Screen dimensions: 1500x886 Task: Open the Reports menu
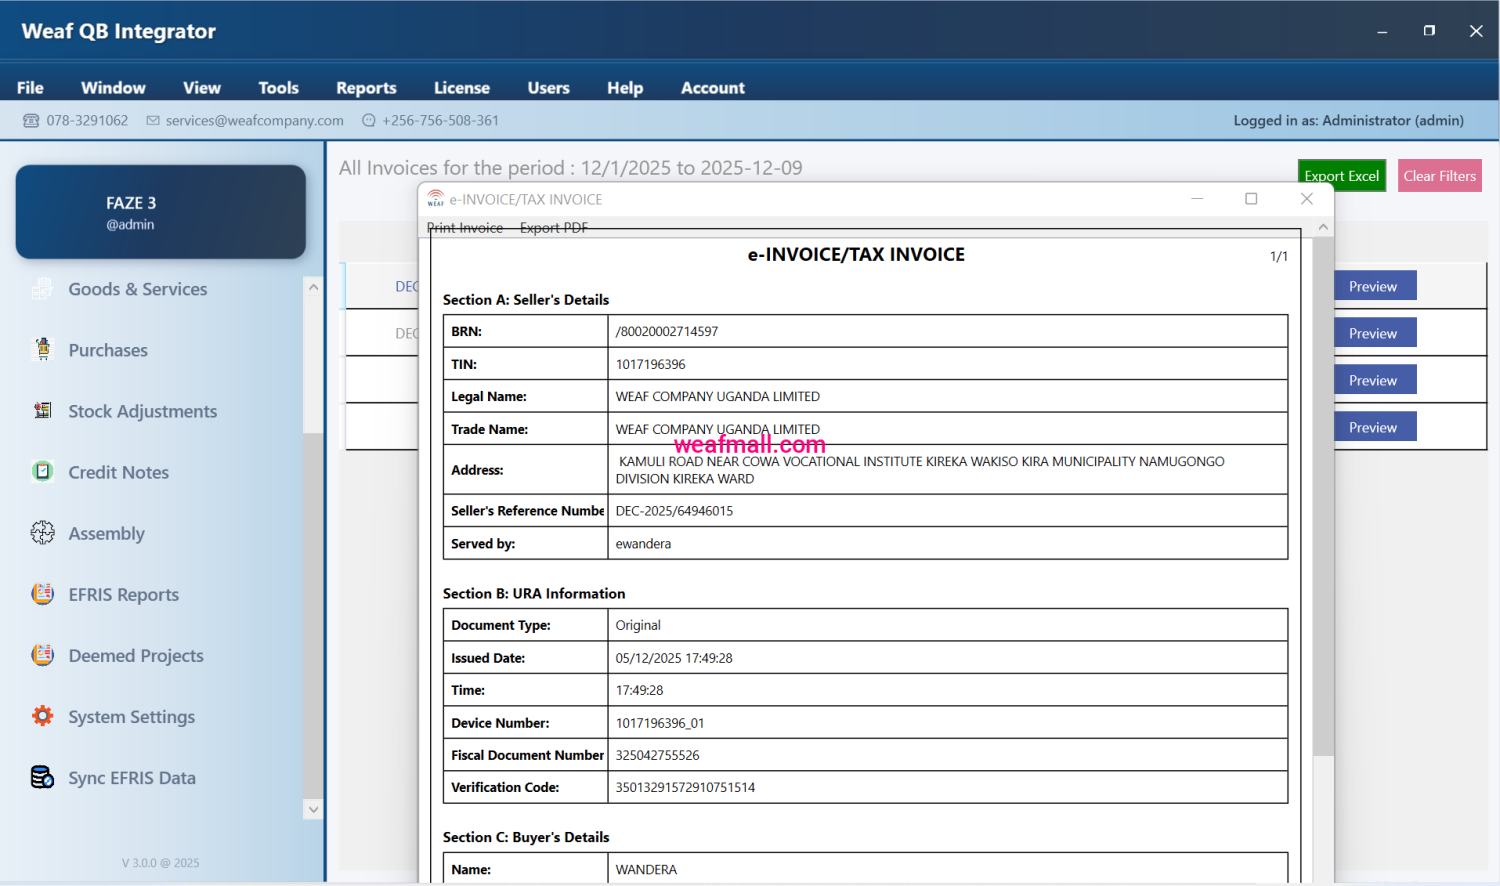(x=366, y=88)
